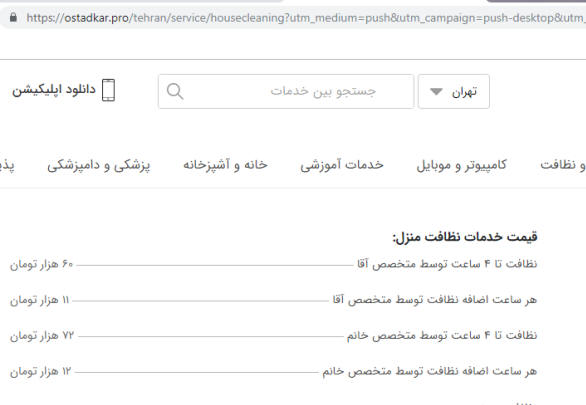Viewport: 586px width, 405px height.
Task: Click هر ساعت اضافه نظافت توسط متخصص خانم
Action: (x=430, y=371)
